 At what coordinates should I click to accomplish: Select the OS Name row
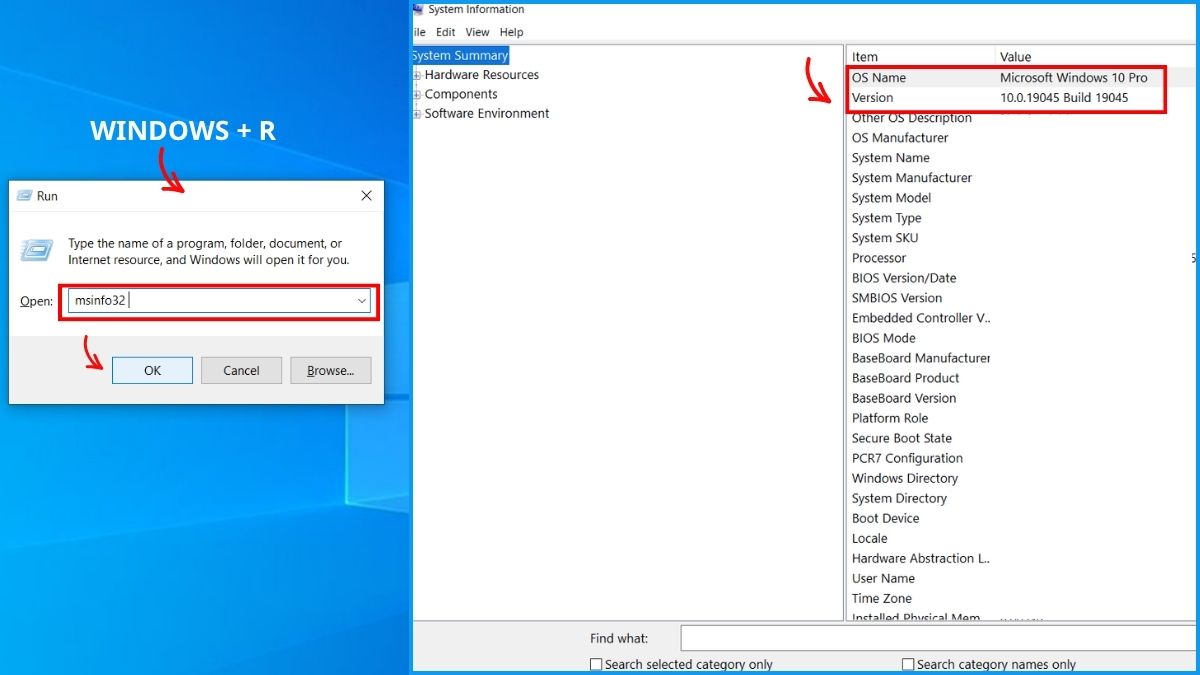(1022, 77)
